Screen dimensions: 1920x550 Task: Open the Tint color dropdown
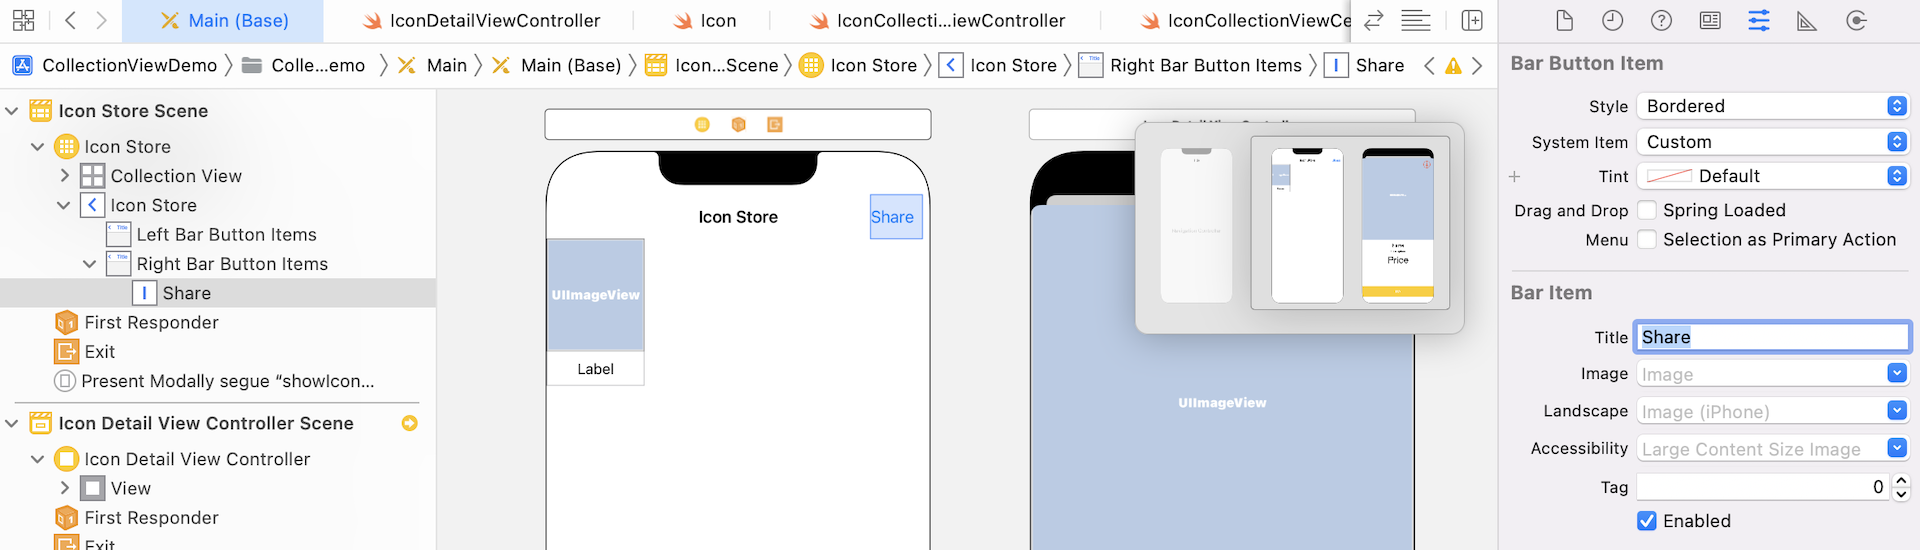coord(1771,176)
